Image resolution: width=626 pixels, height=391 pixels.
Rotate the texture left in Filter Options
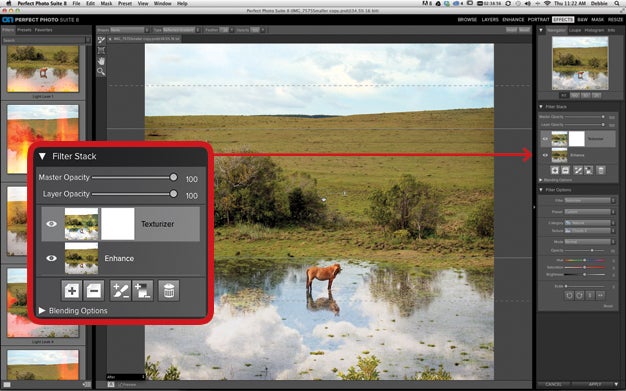pyautogui.click(x=569, y=296)
